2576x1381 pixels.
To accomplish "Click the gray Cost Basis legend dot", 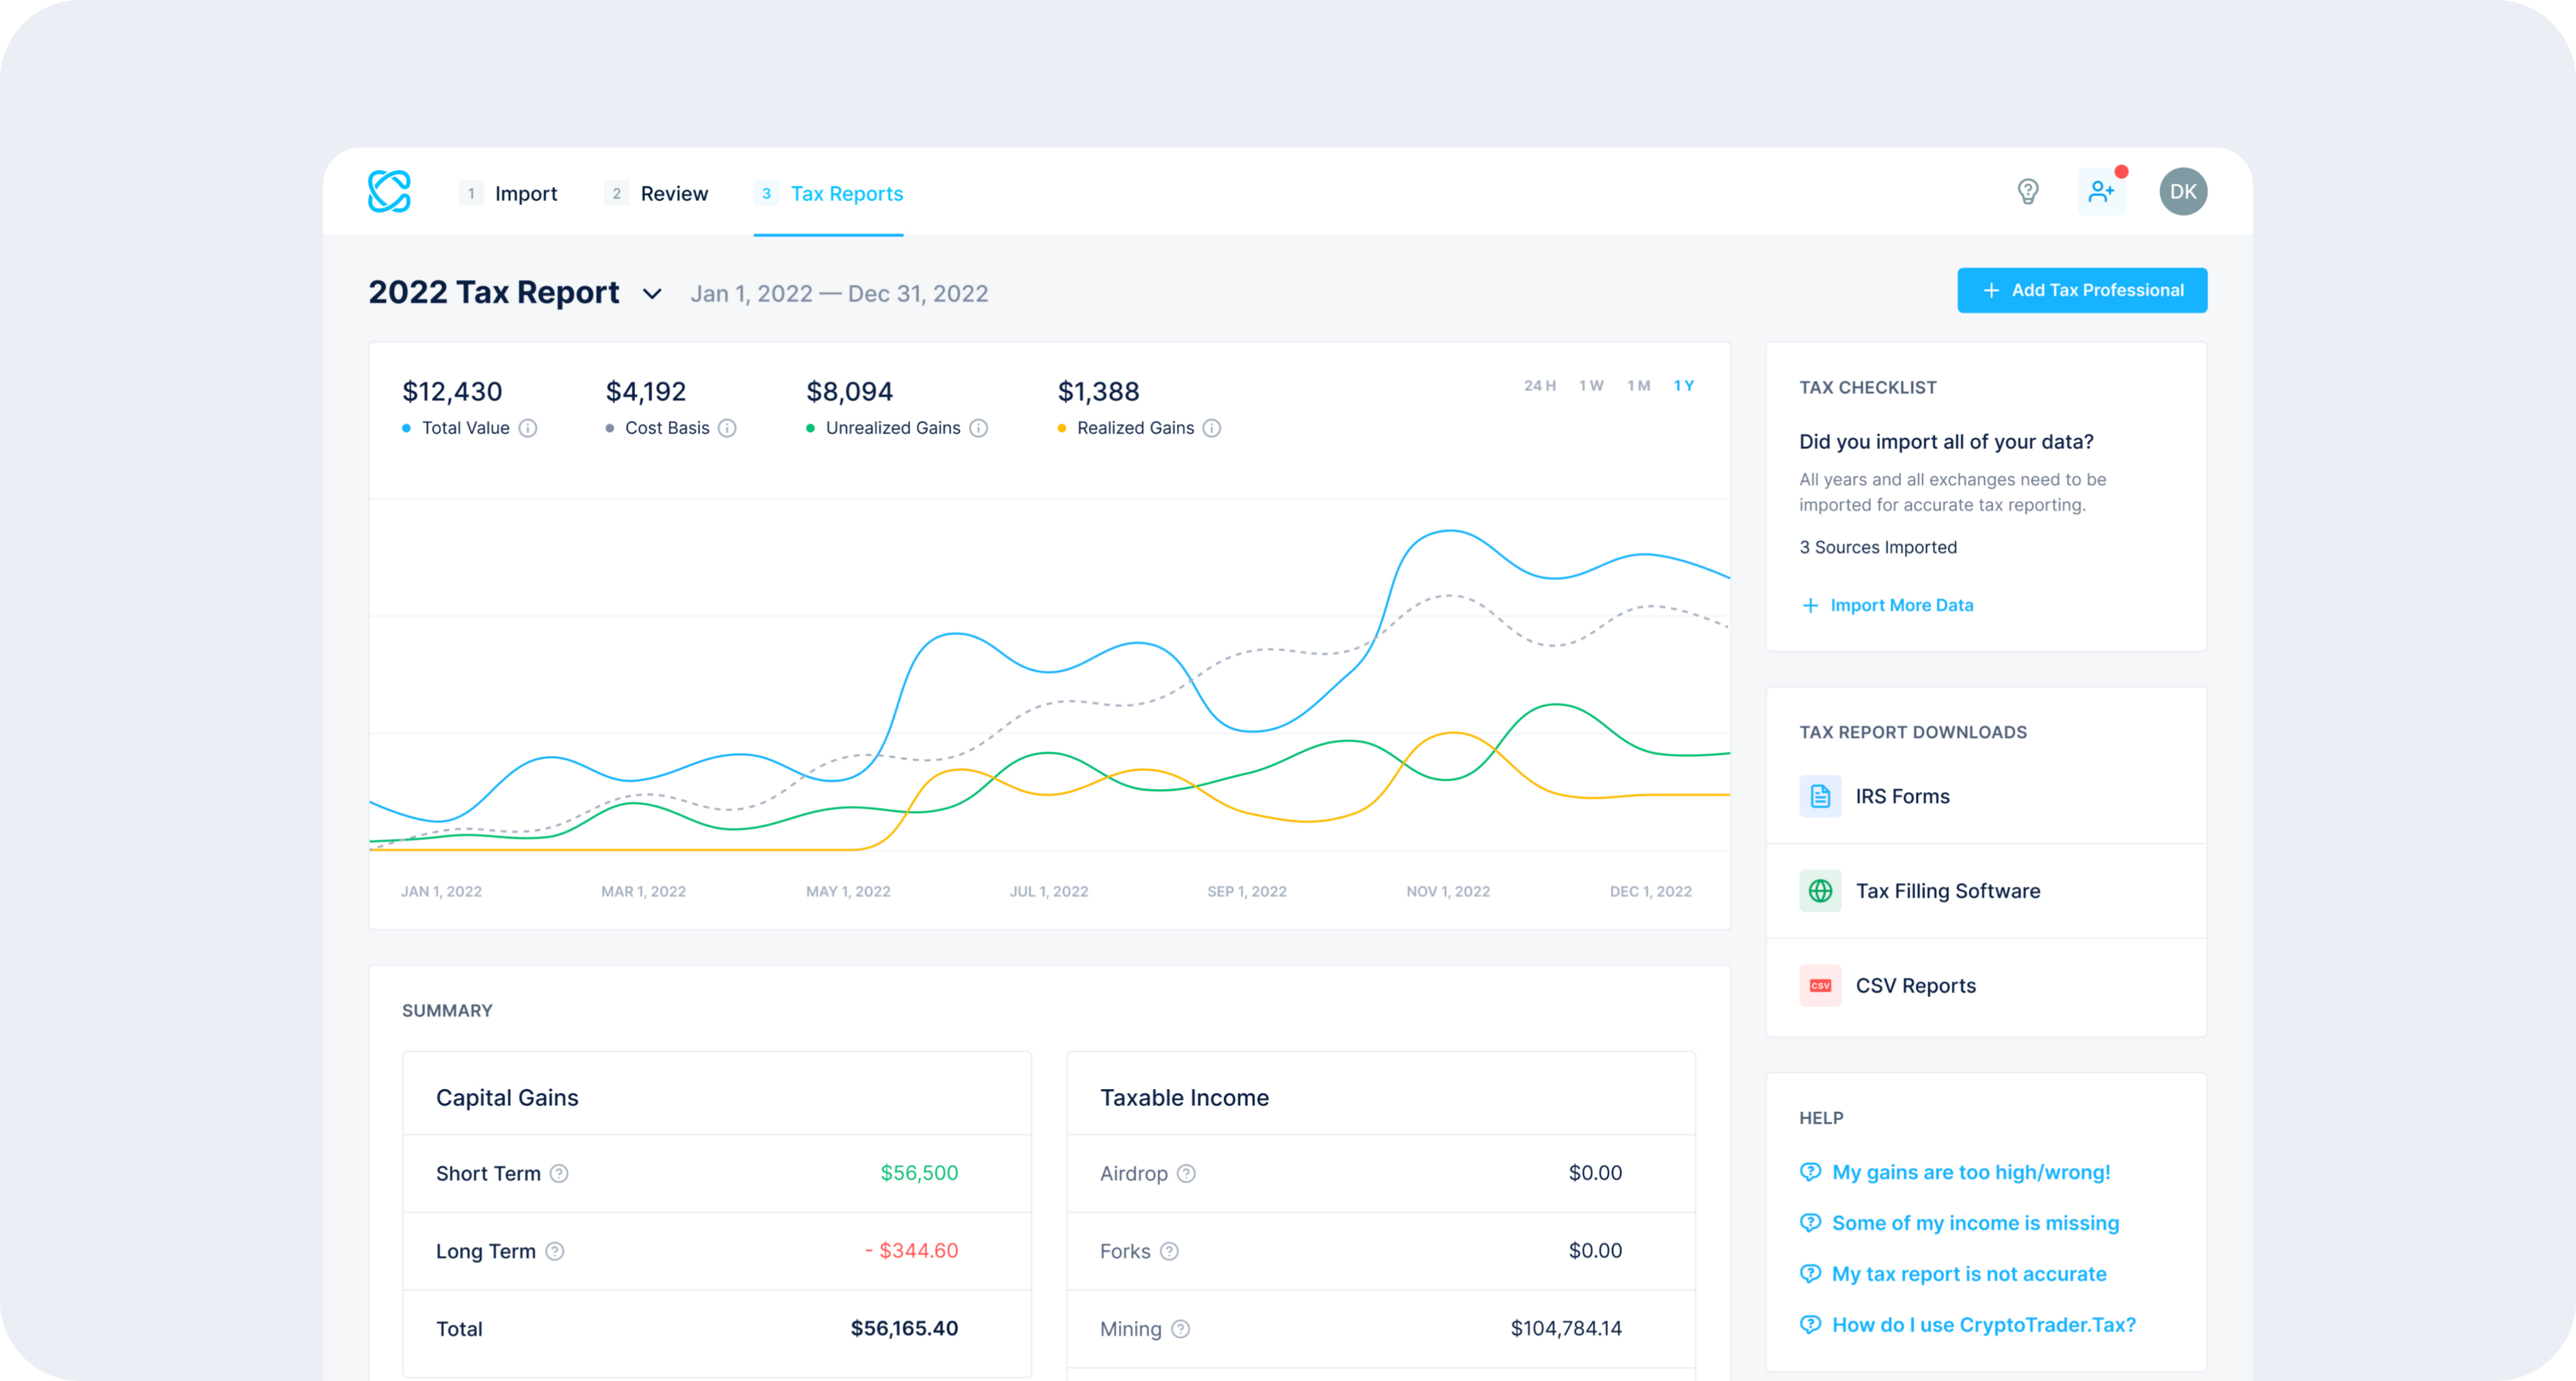I will pos(609,428).
